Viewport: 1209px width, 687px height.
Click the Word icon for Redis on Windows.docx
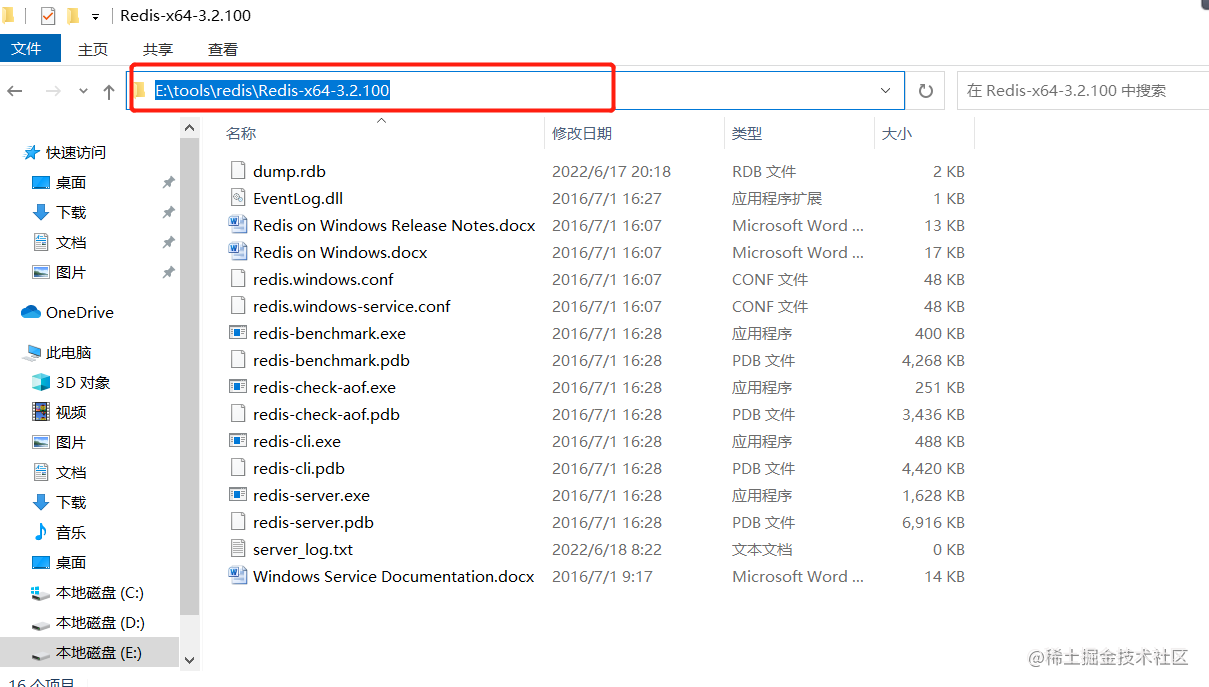(238, 252)
